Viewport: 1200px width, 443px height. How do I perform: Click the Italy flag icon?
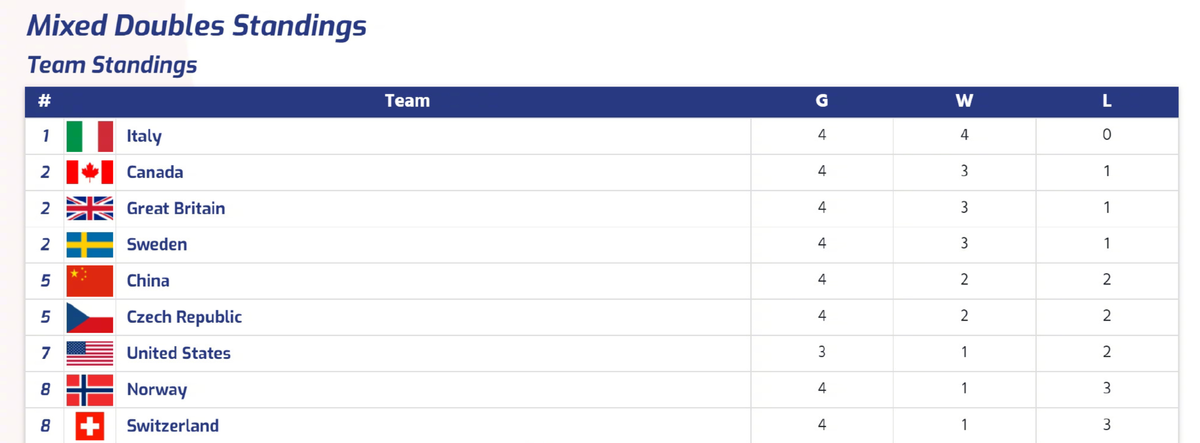tap(89, 136)
